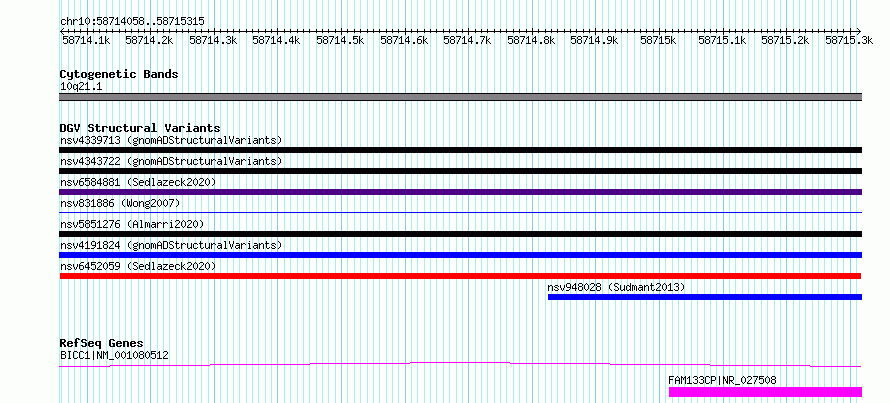Open variant nsv6452059 (Sedlazeck2020) label
The height and width of the screenshot is (403, 890).
(x=138, y=266)
